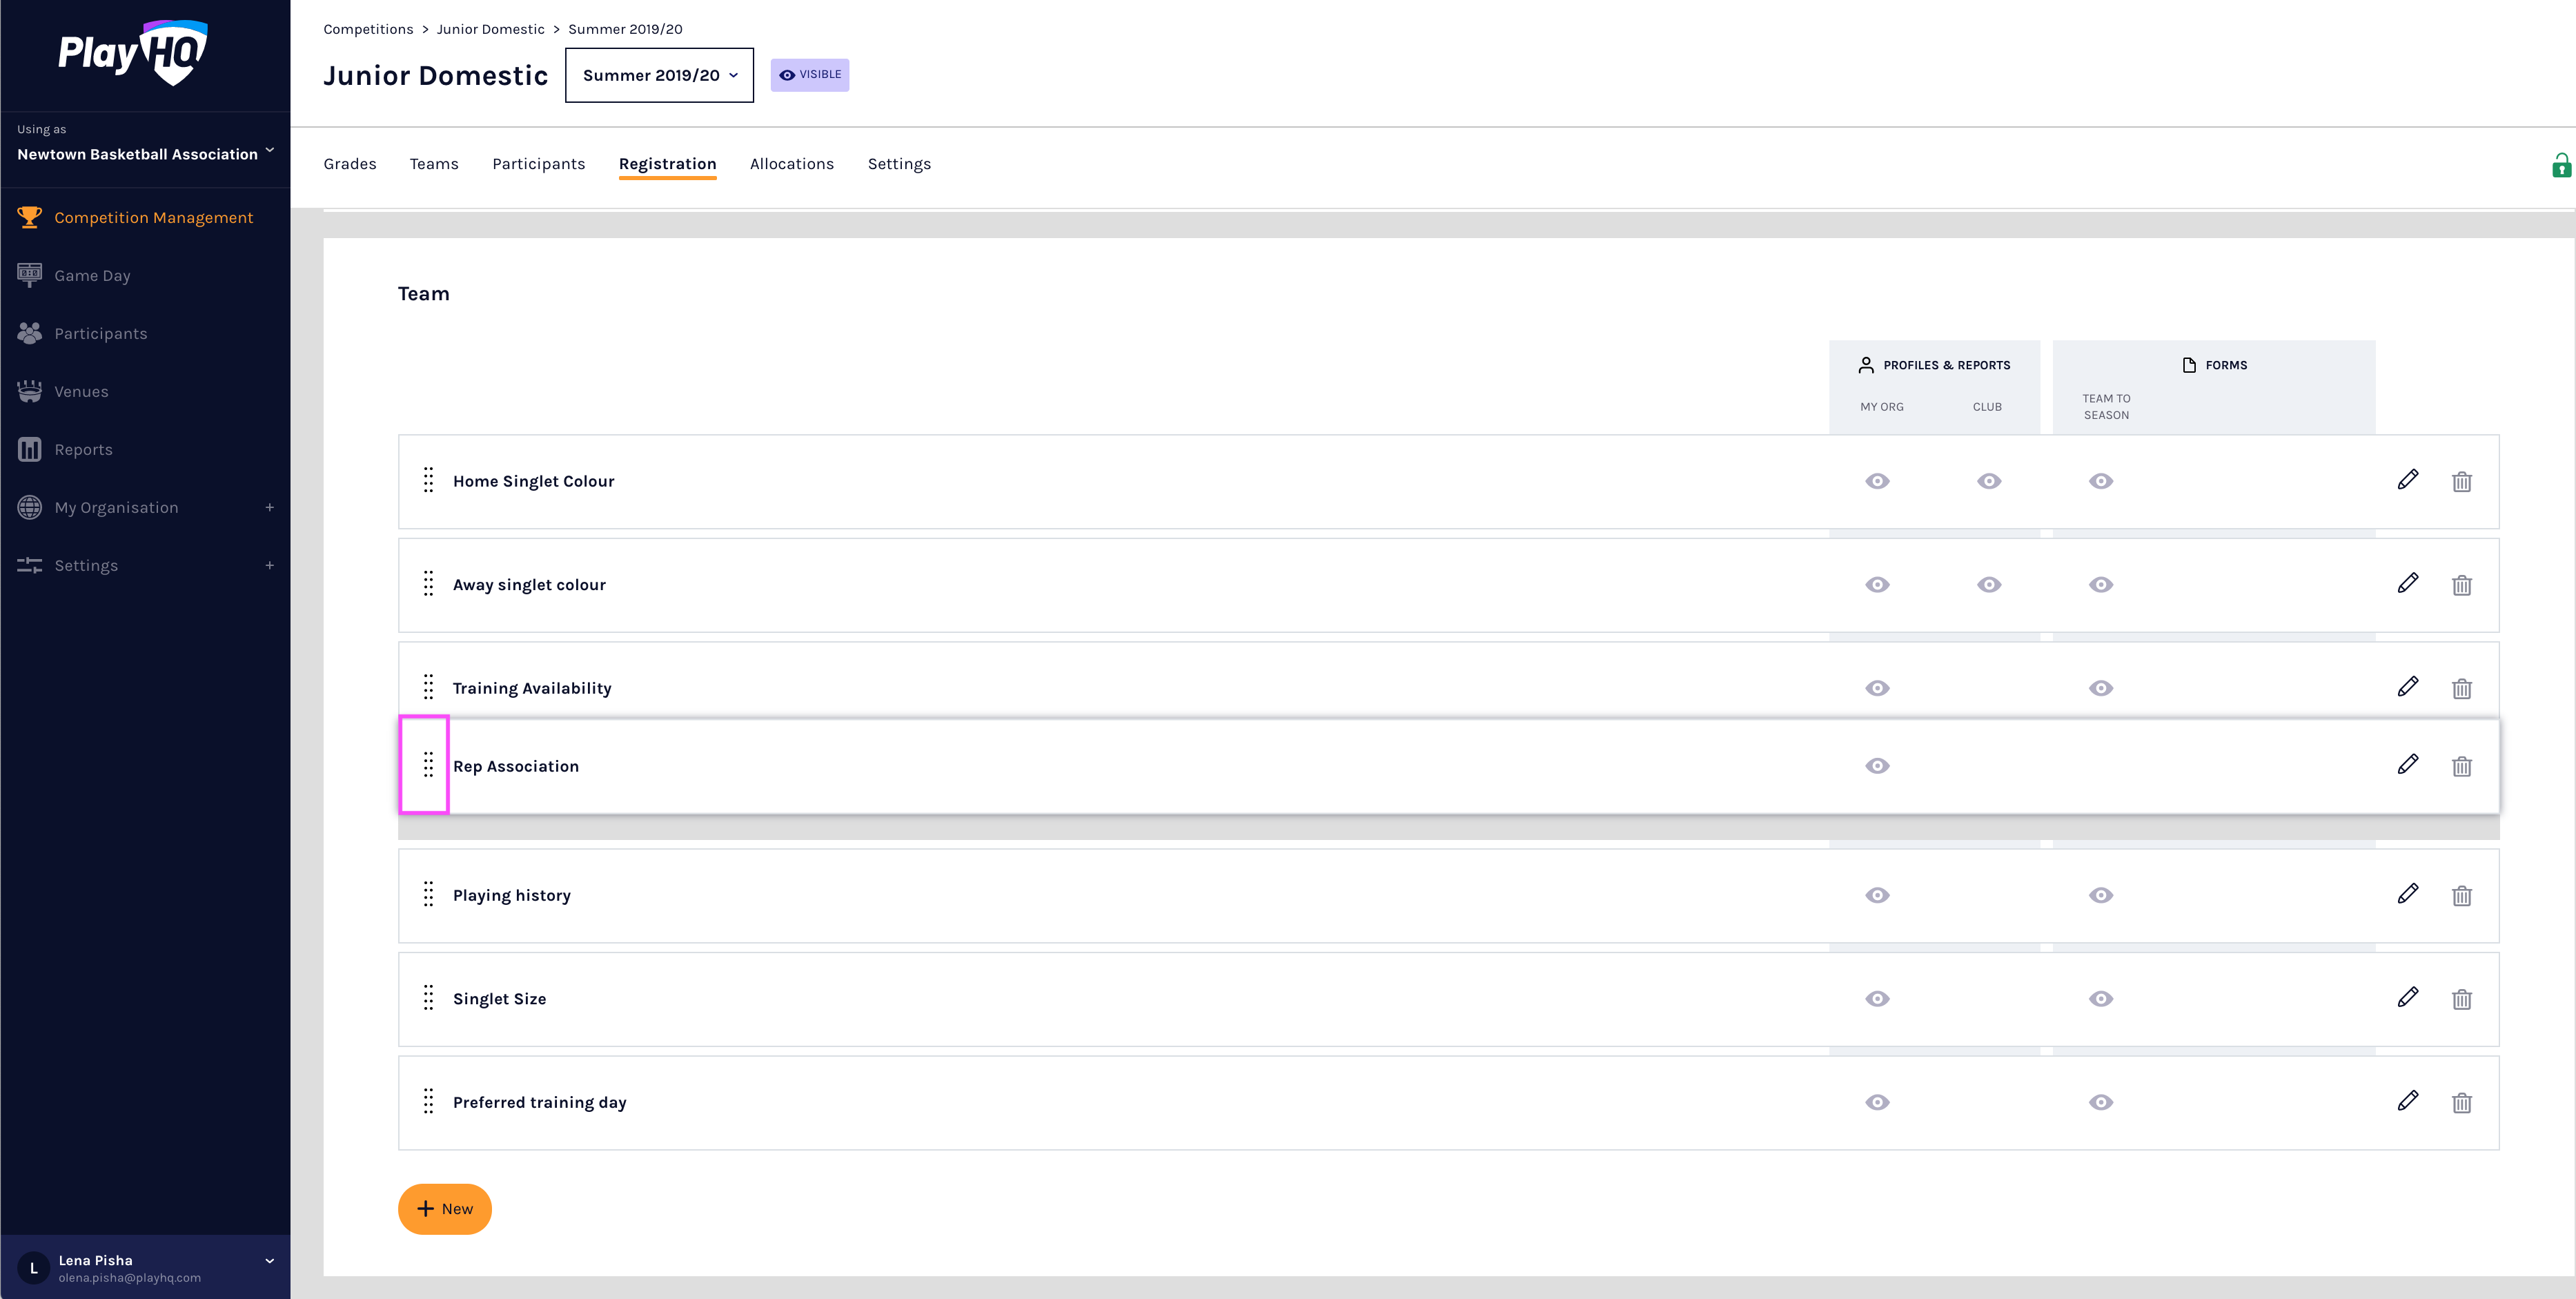The height and width of the screenshot is (1299, 2576).
Task: Click drag handle on Rep Association row
Action: (428, 765)
